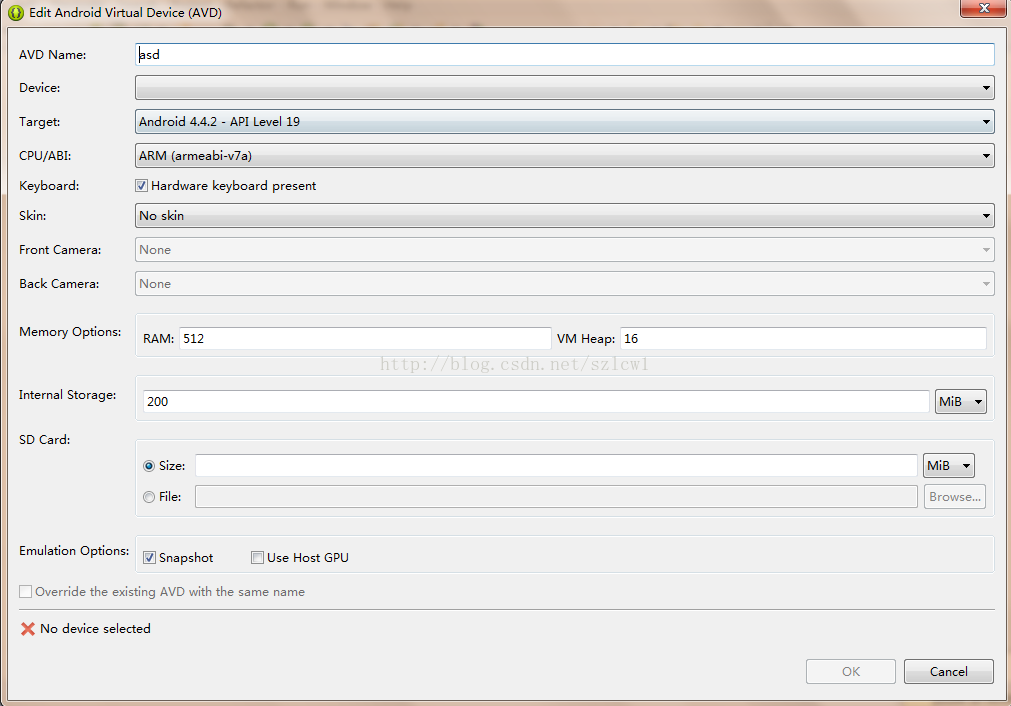The height and width of the screenshot is (706, 1011).
Task: Open the Internal Storage MiB unit dropdown
Action: click(961, 401)
